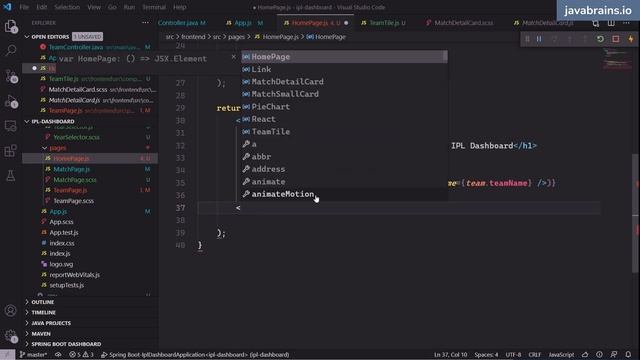Screen dimensions: 640x360
Task: Select HomePage suggestion in autocomplete list
Action: [x=344, y=57]
